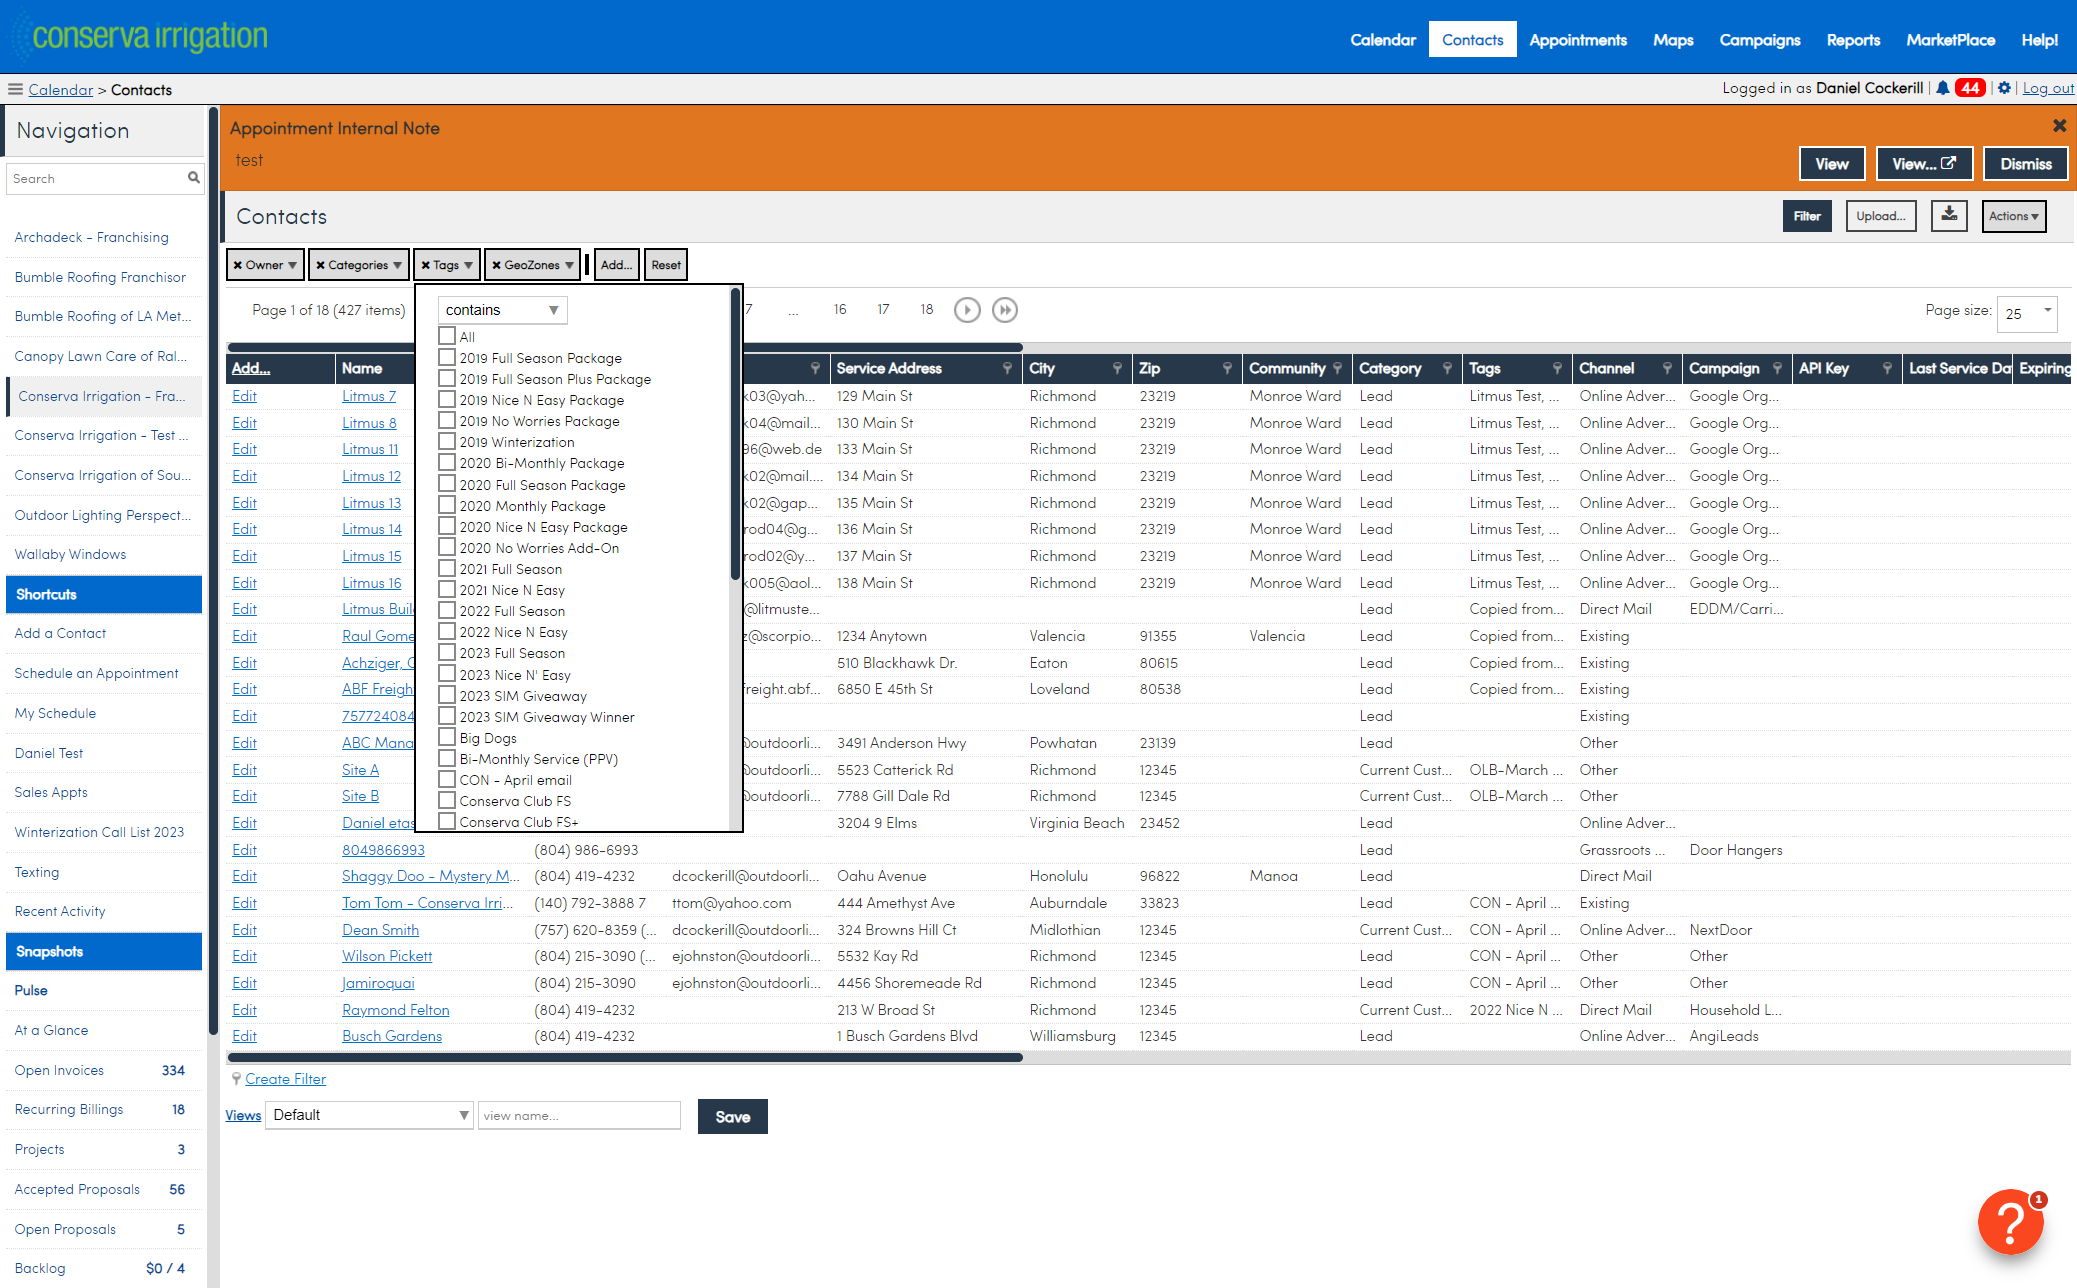Click the Log out link
The image size is (2077, 1288).
(2048, 88)
